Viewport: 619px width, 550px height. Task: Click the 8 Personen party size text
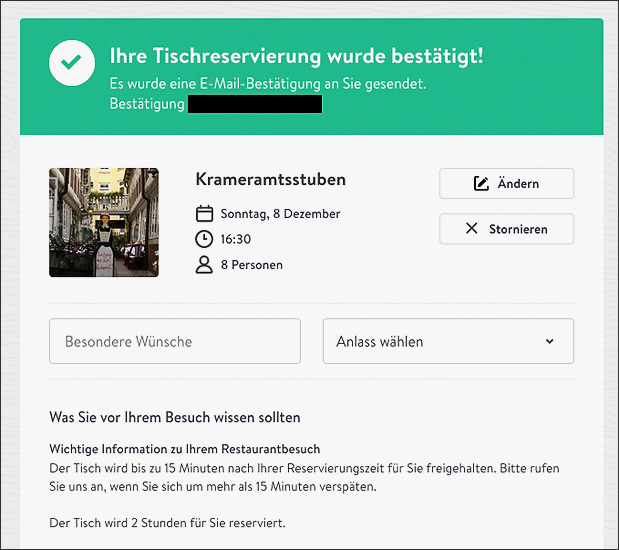tap(252, 265)
